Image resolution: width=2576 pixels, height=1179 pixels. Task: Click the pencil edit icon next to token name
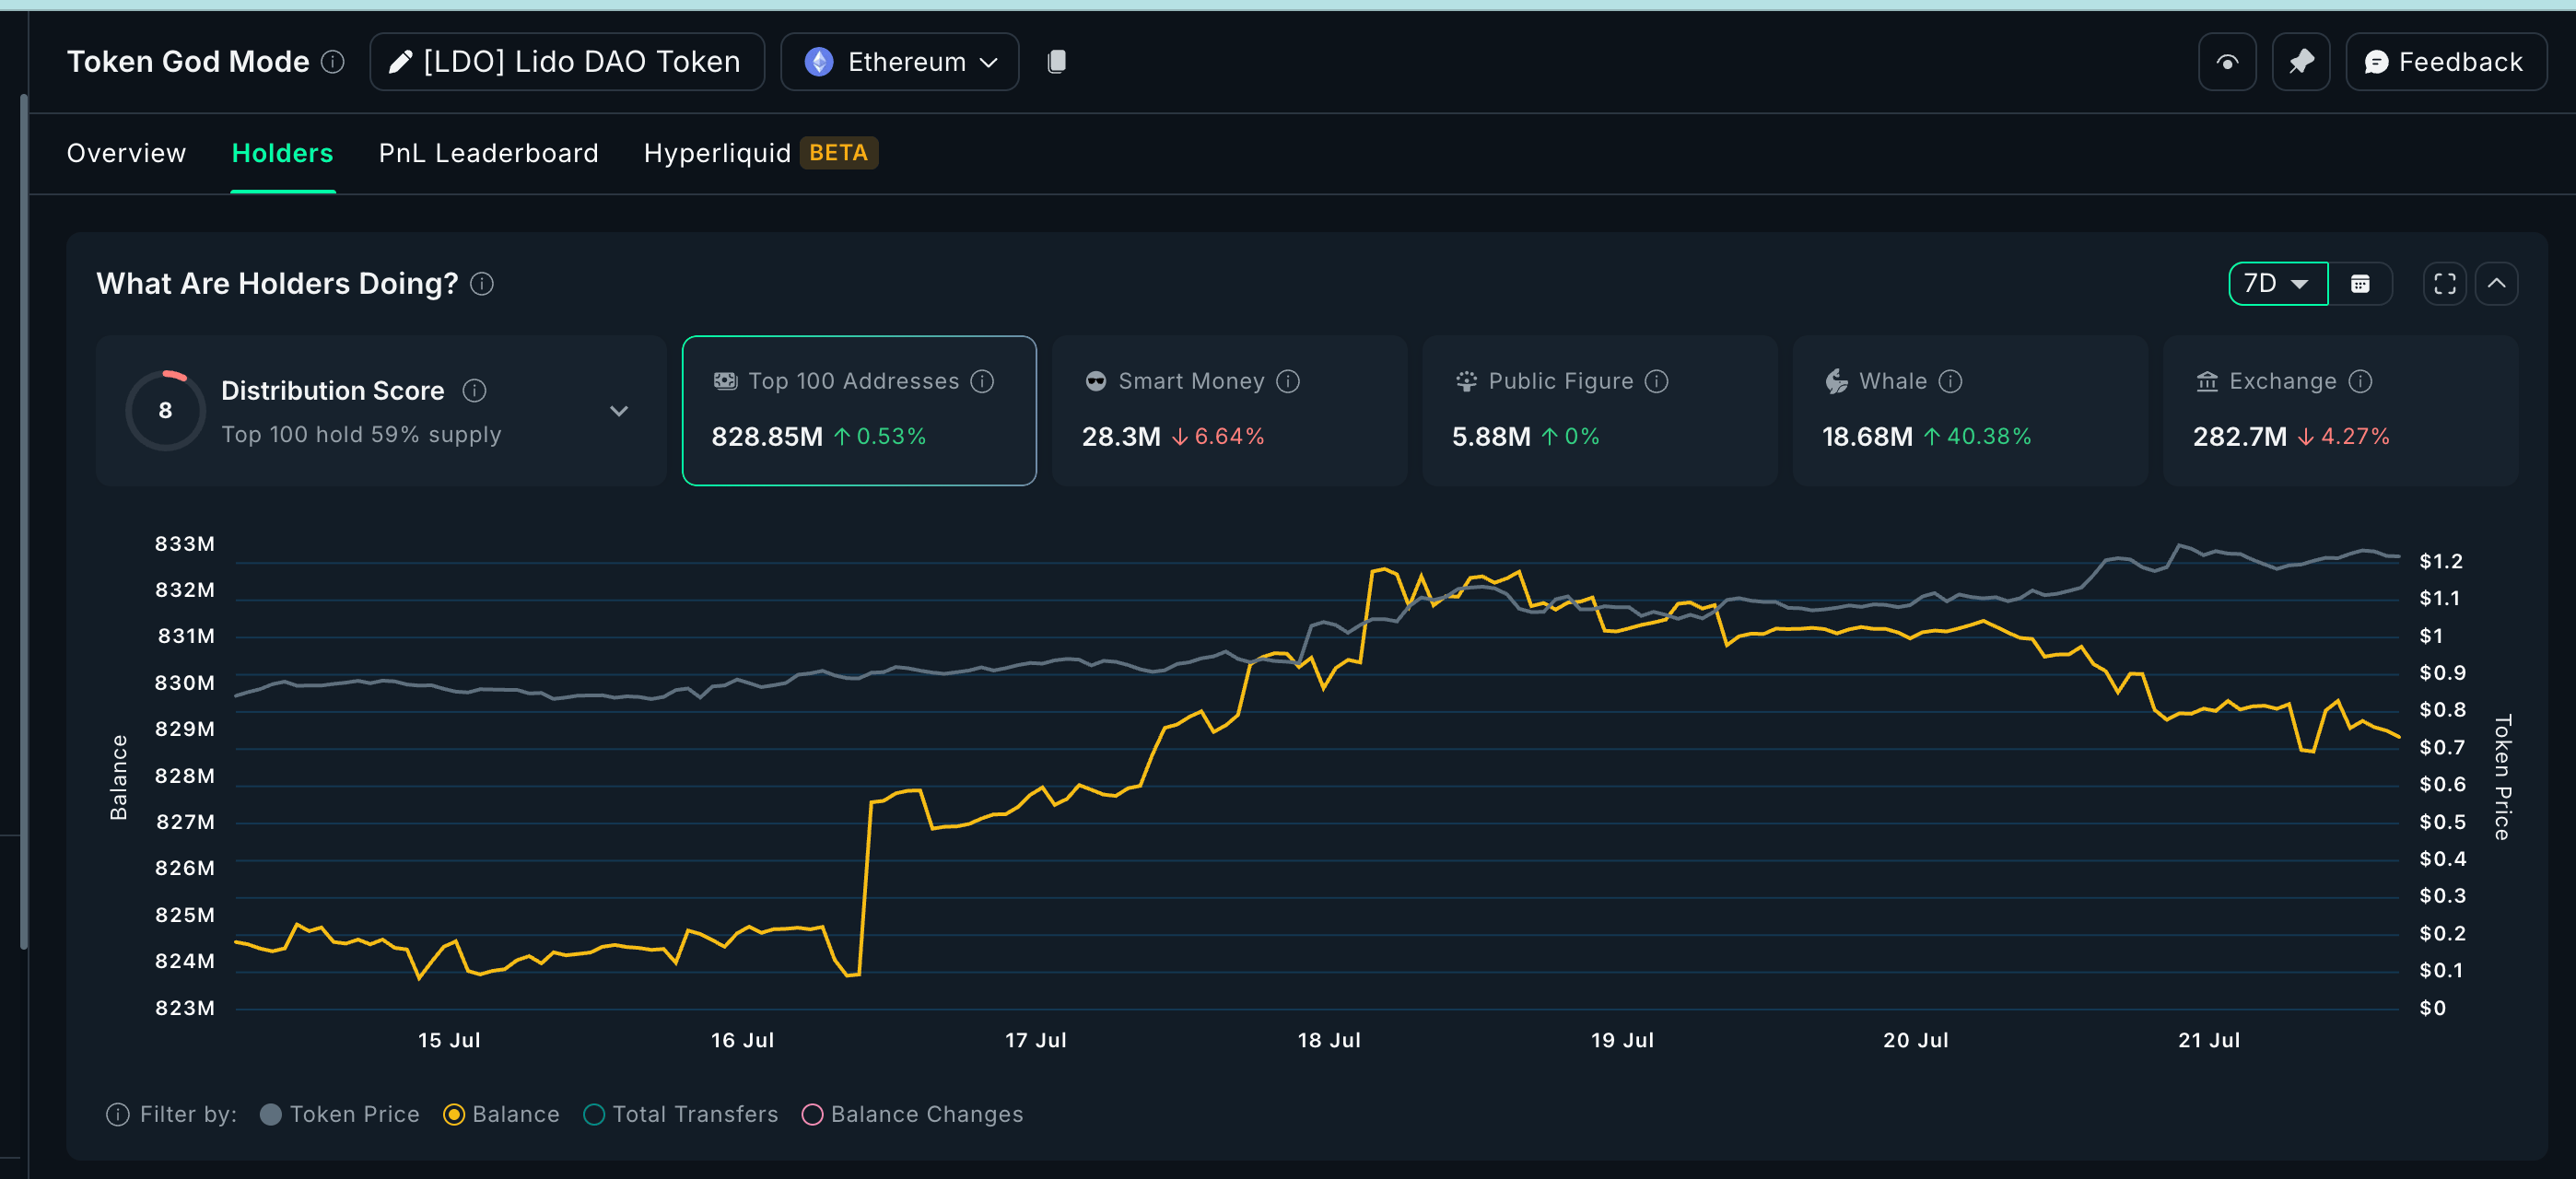pyautogui.click(x=399, y=61)
